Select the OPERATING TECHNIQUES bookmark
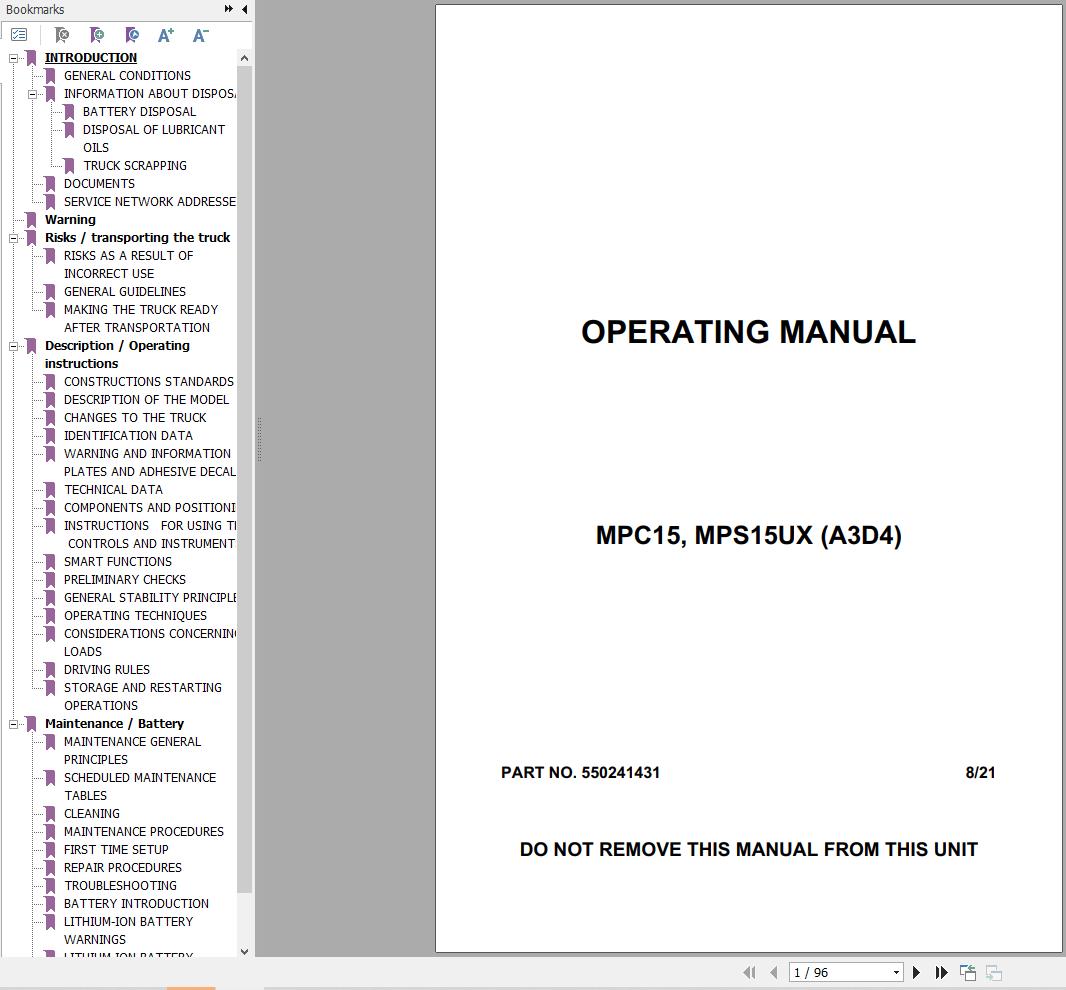The width and height of the screenshot is (1066, 990). (x=135, y=616)
